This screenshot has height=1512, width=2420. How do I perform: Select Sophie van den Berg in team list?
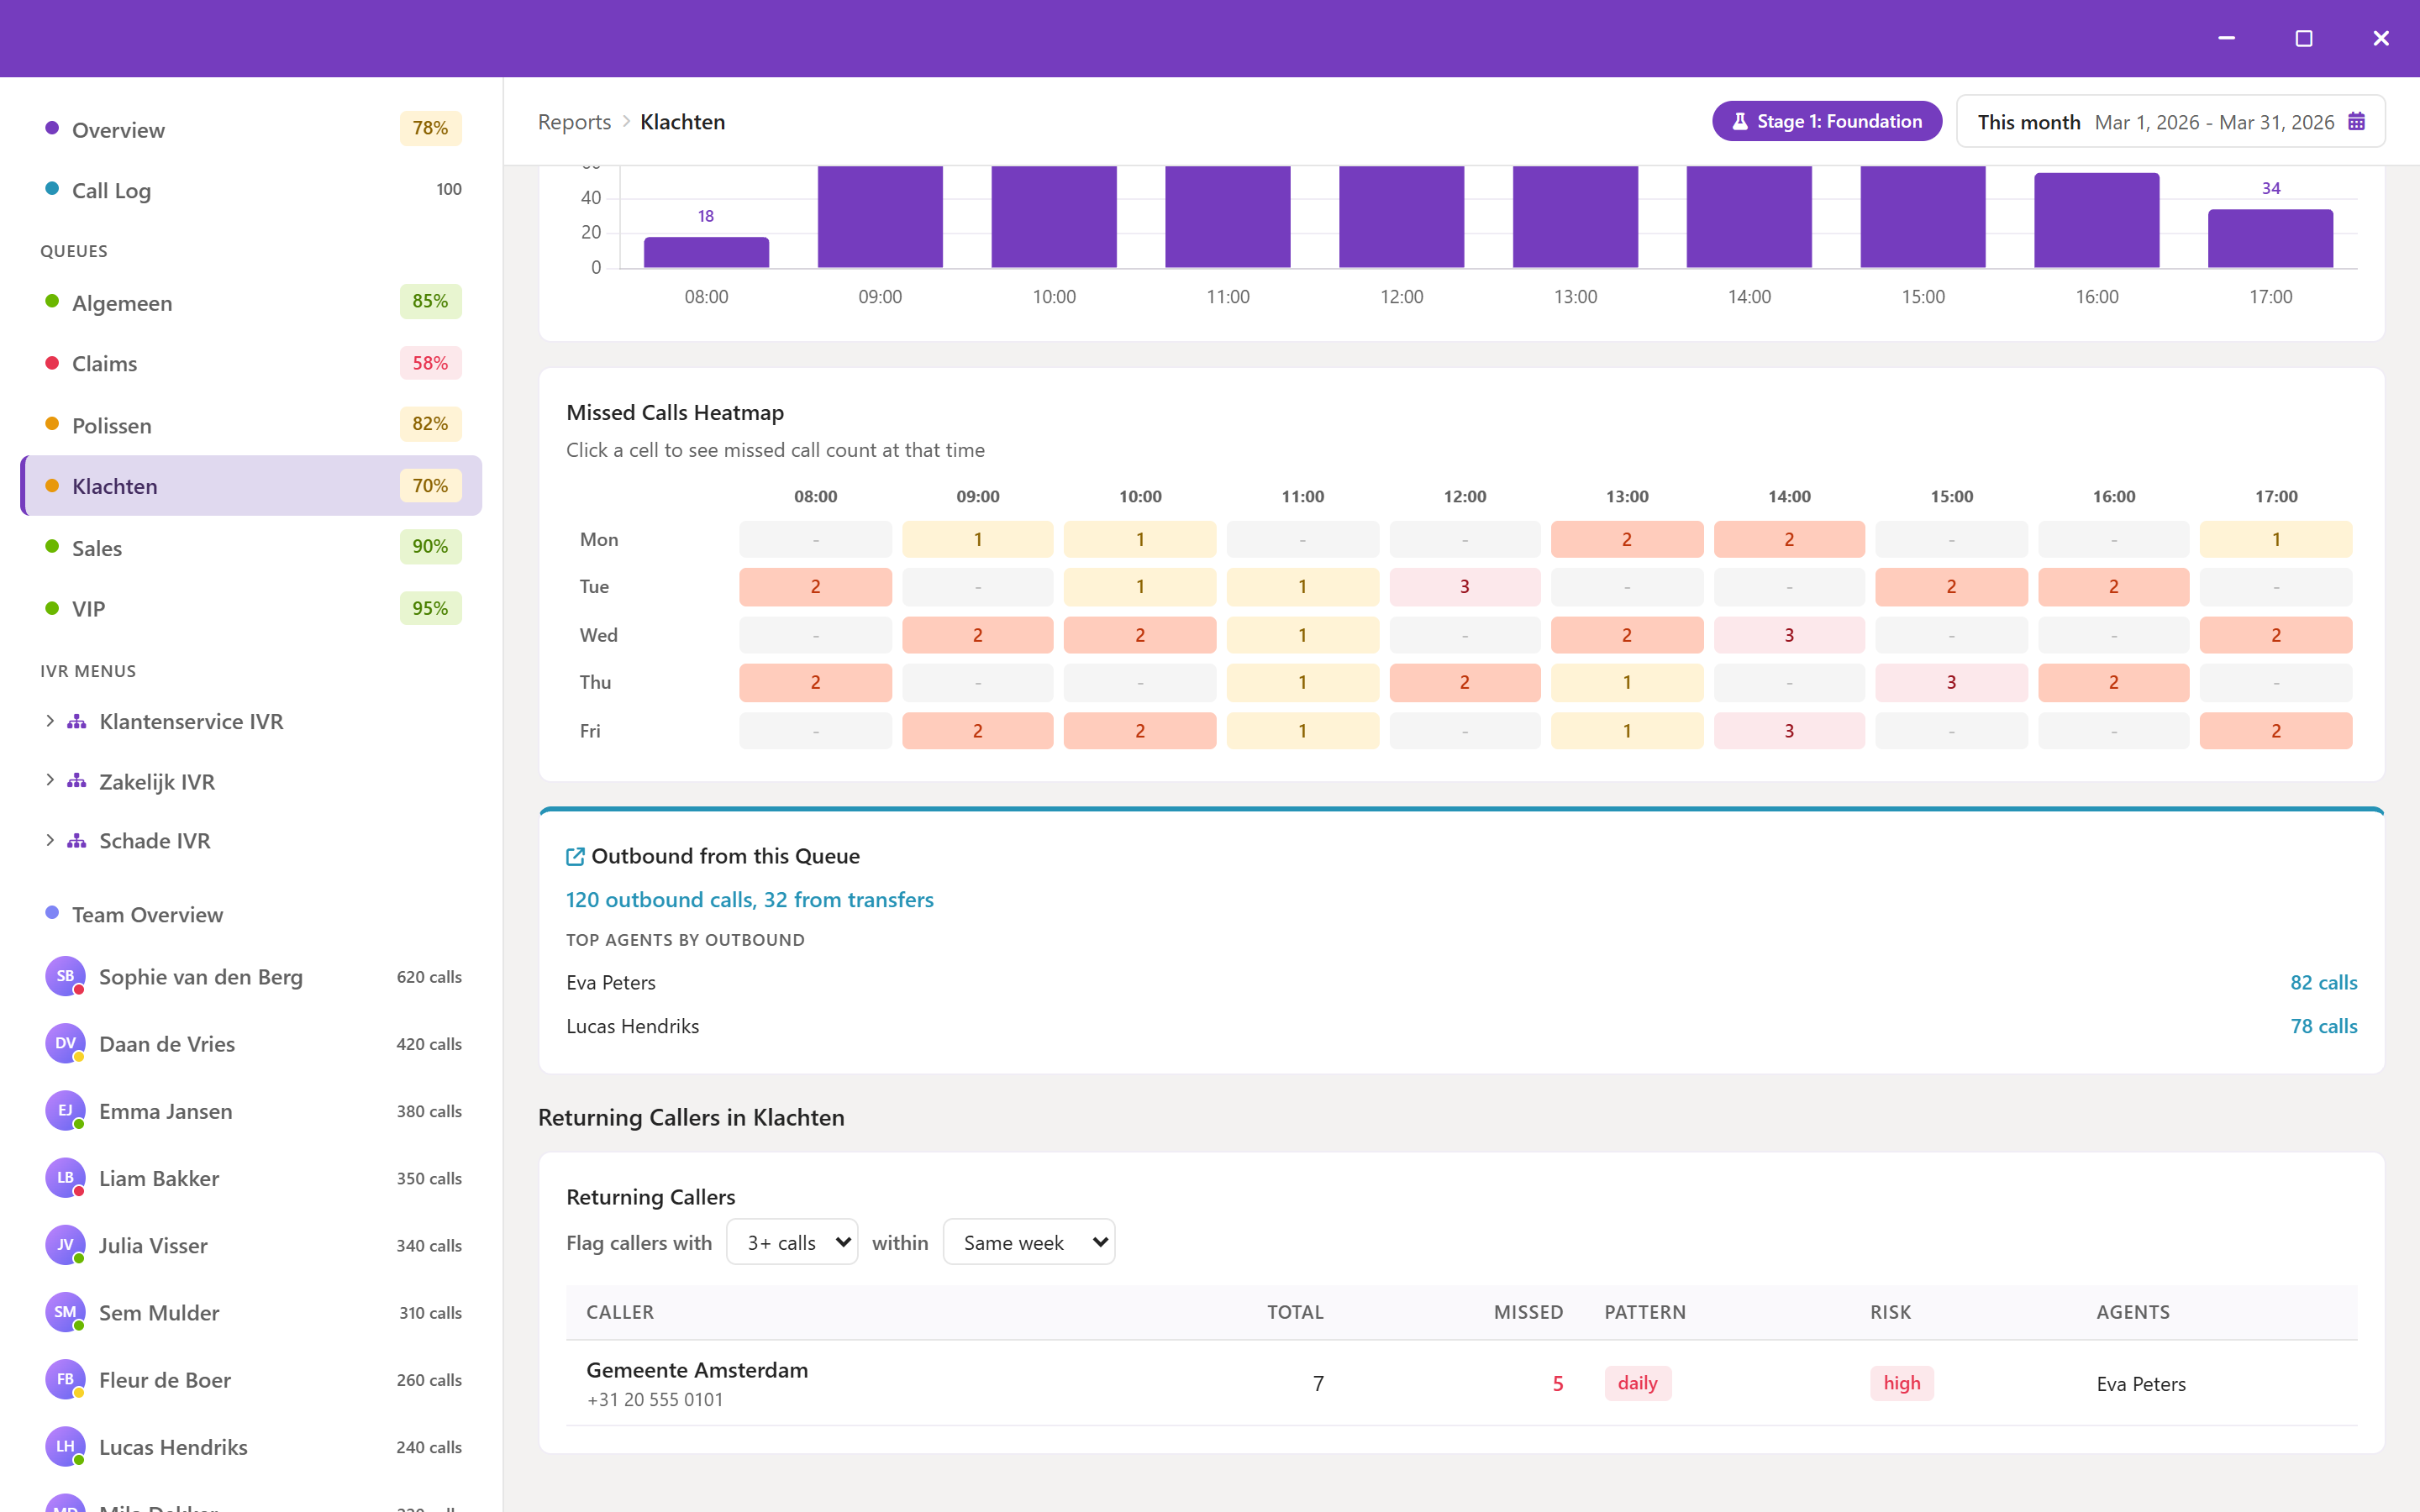point(251,977)
